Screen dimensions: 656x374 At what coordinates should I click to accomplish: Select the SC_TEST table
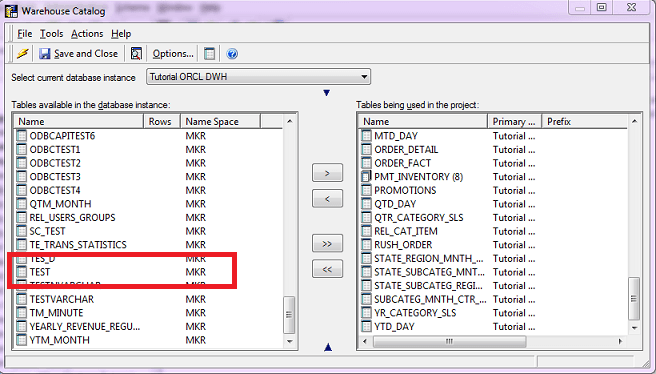click(x=47, y=231)
